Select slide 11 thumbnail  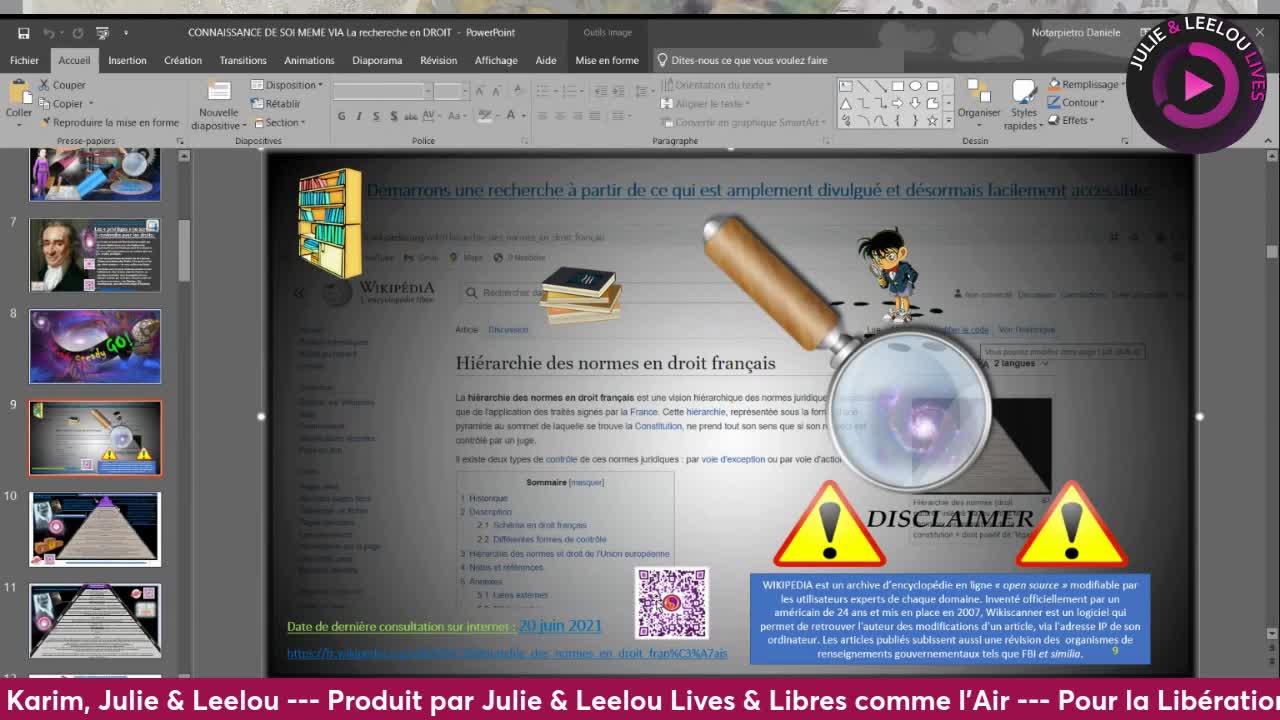(x=95, y=620)
